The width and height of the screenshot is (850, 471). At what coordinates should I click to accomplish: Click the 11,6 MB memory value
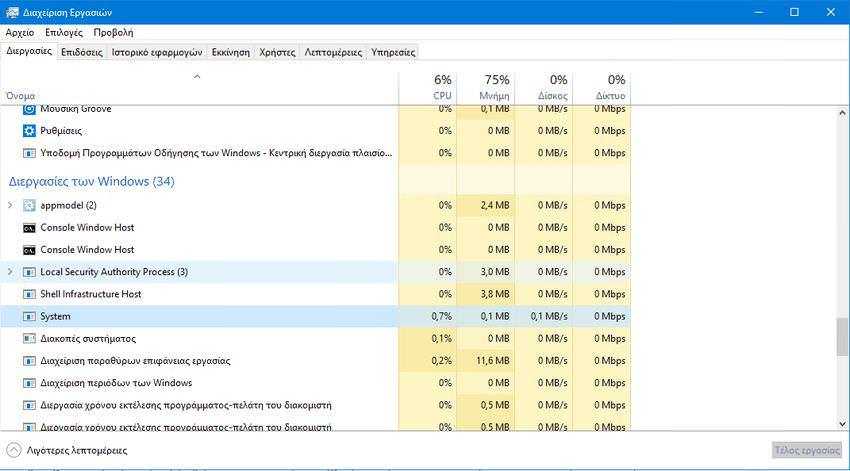492,361
